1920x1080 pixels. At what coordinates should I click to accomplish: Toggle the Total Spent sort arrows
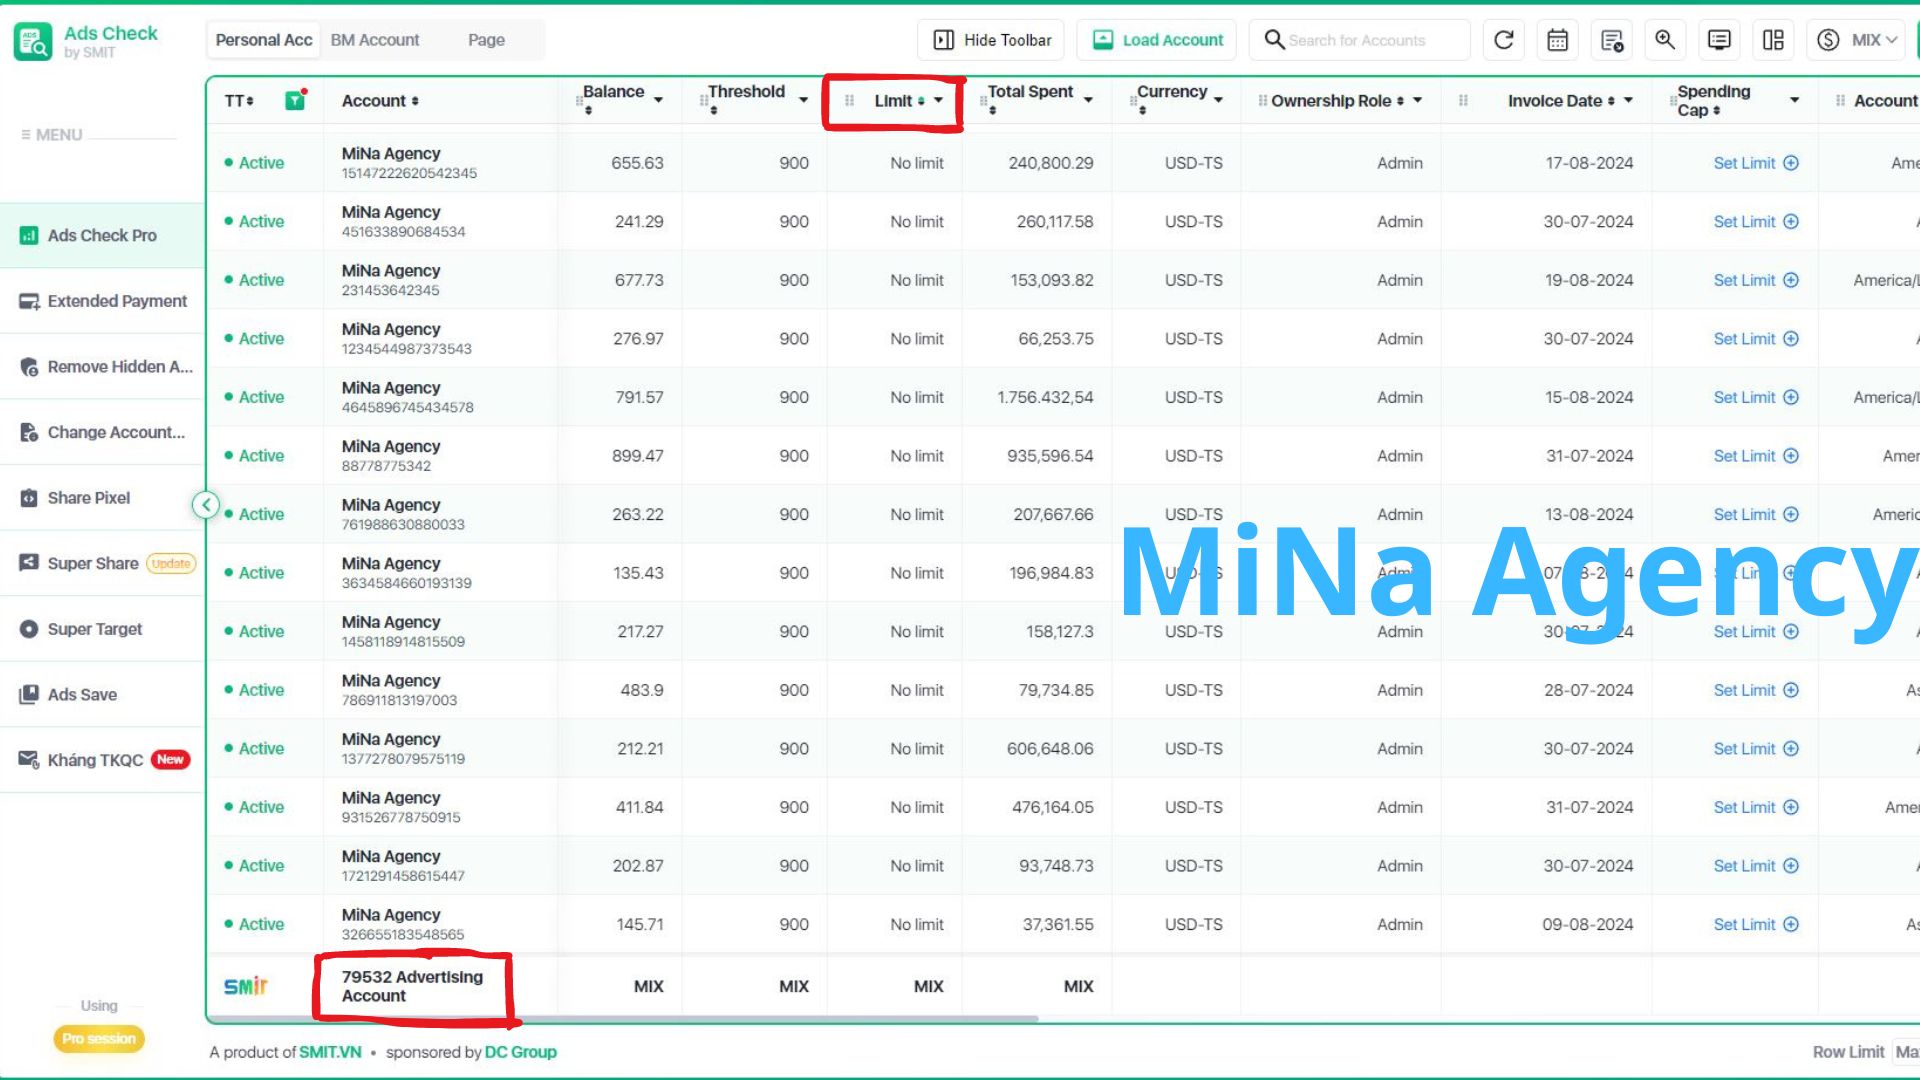[992, 110]
